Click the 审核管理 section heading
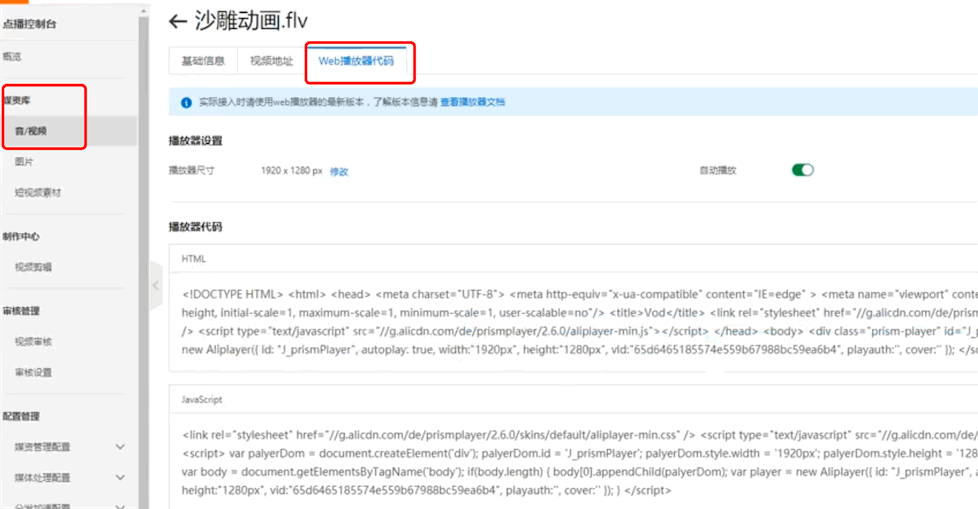 21,311
